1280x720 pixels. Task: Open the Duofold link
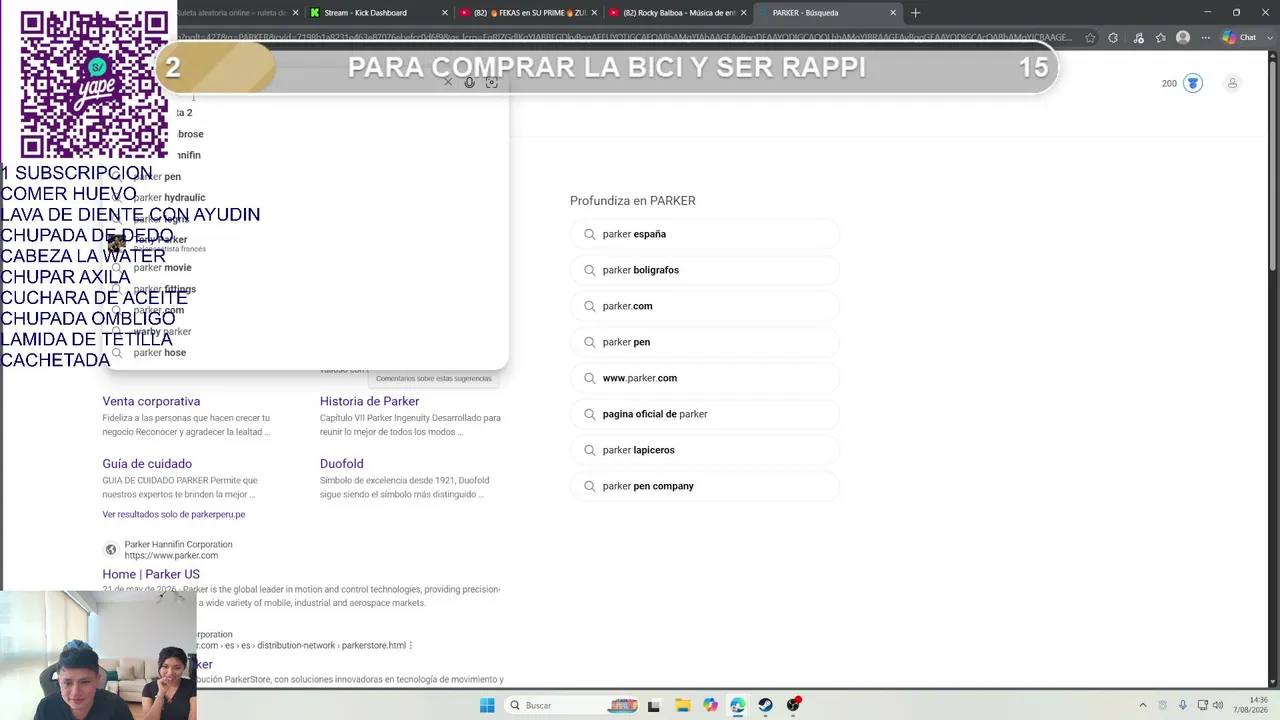point(342,464)
